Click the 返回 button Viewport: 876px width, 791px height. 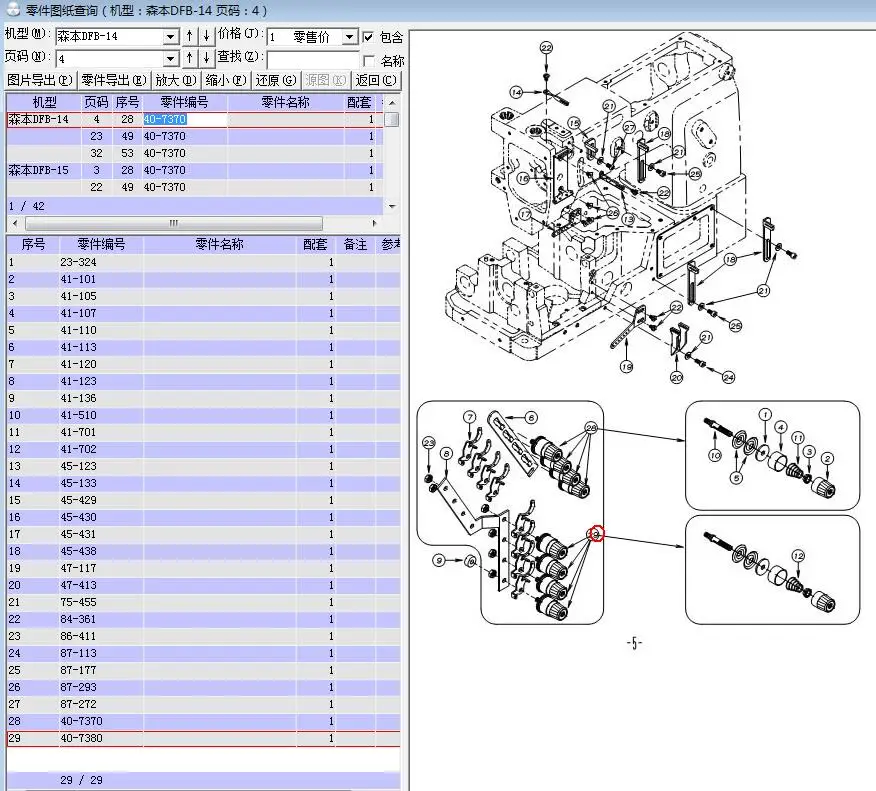[376, 80]
